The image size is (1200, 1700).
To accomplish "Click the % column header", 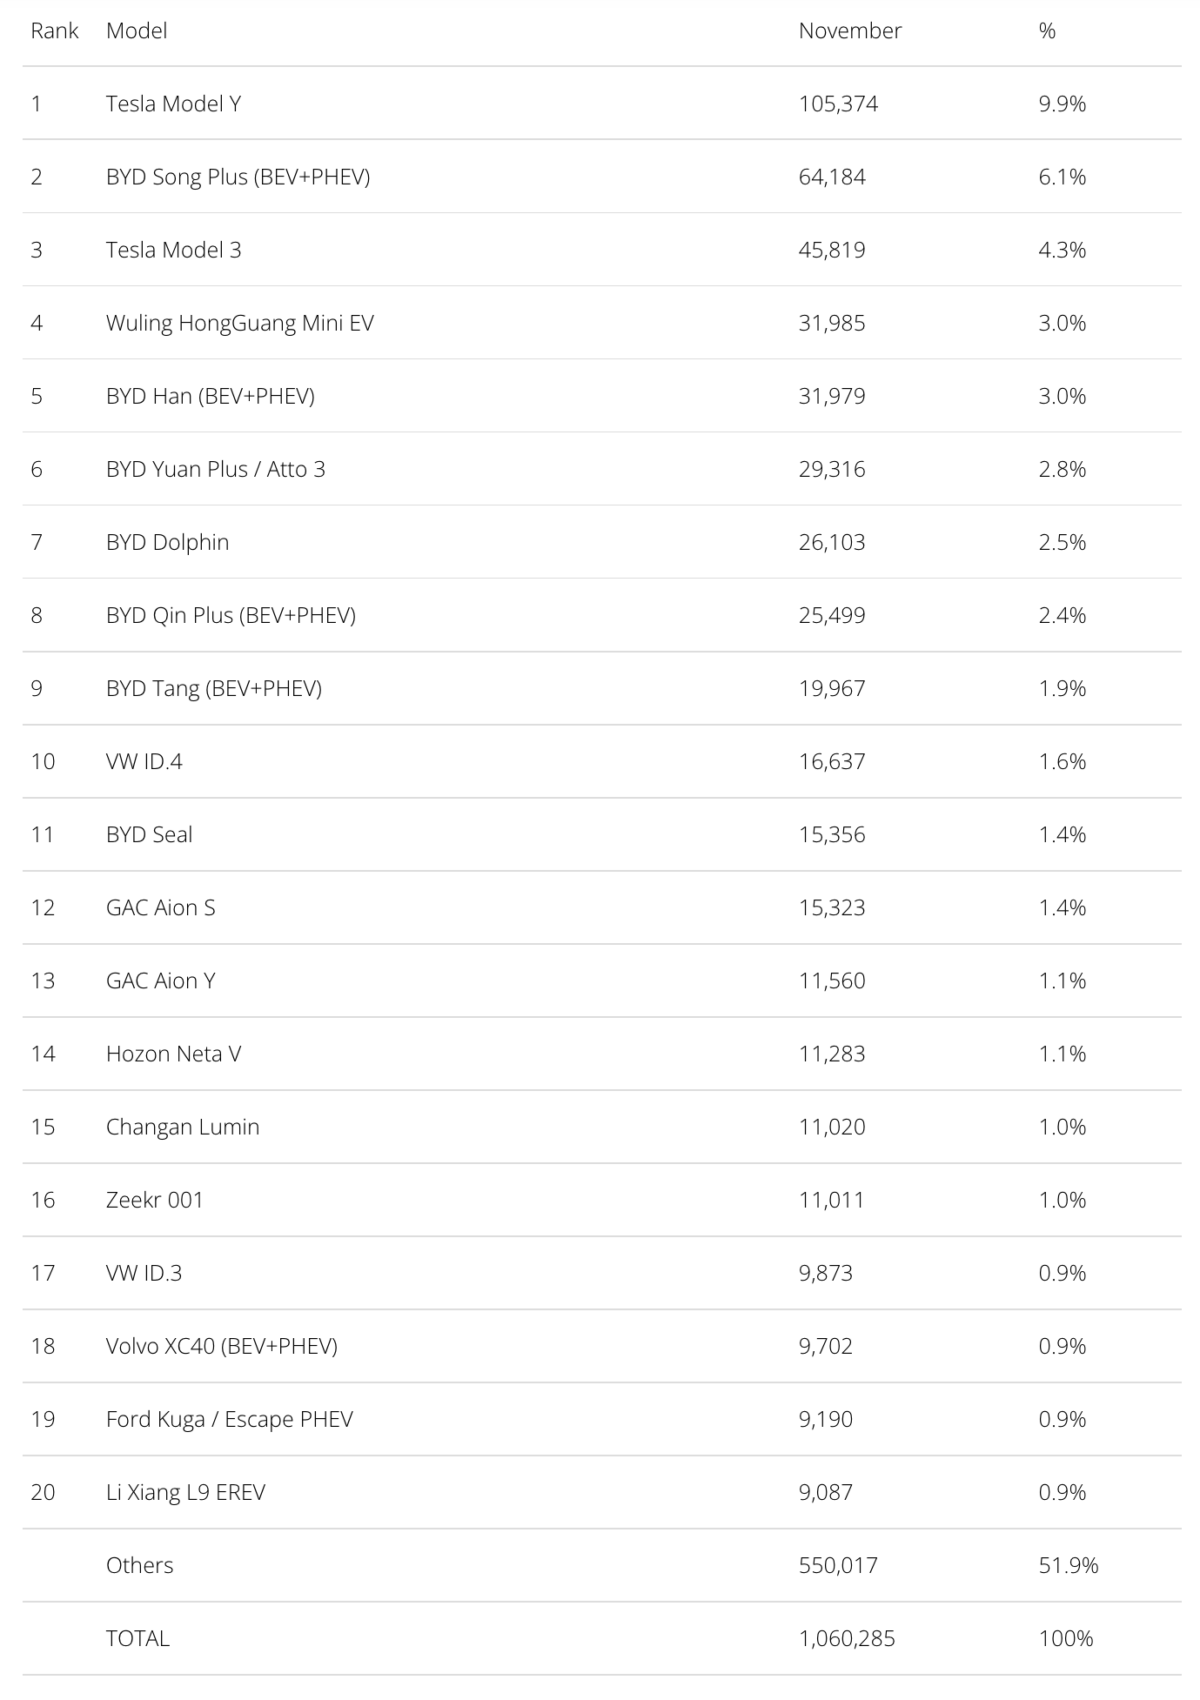I will [x=1047, y=31].
